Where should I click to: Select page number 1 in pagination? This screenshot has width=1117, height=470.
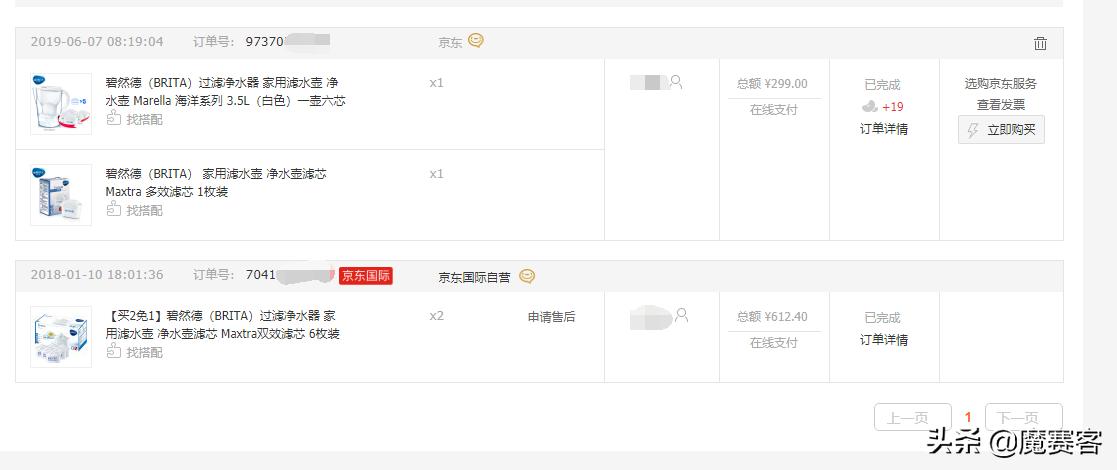(x=968, y=417)
